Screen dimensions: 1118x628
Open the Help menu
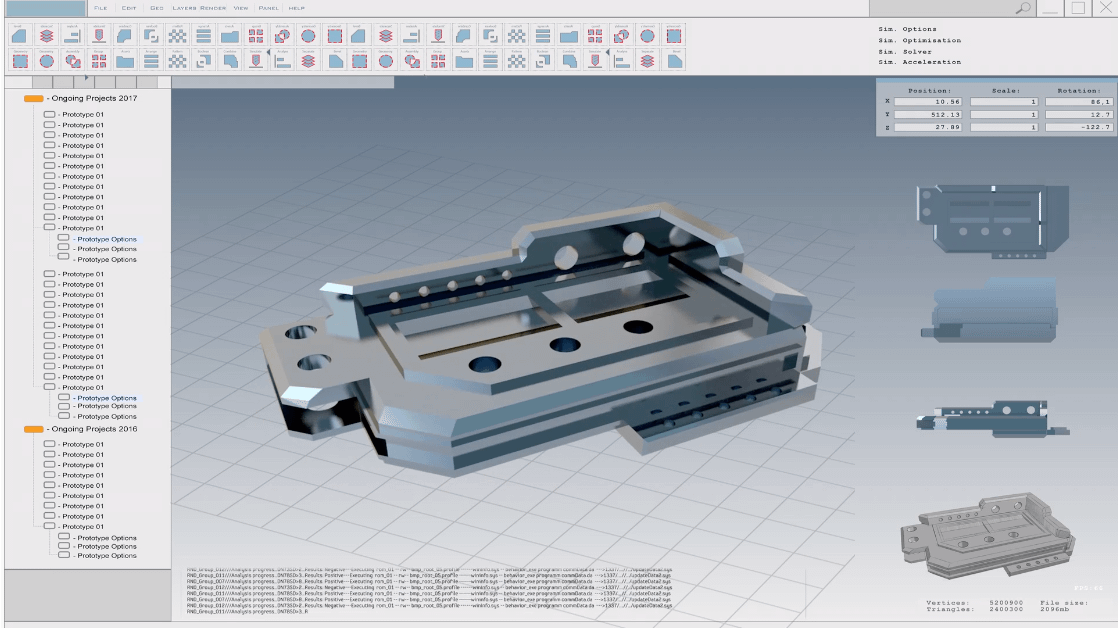(296, 8)
